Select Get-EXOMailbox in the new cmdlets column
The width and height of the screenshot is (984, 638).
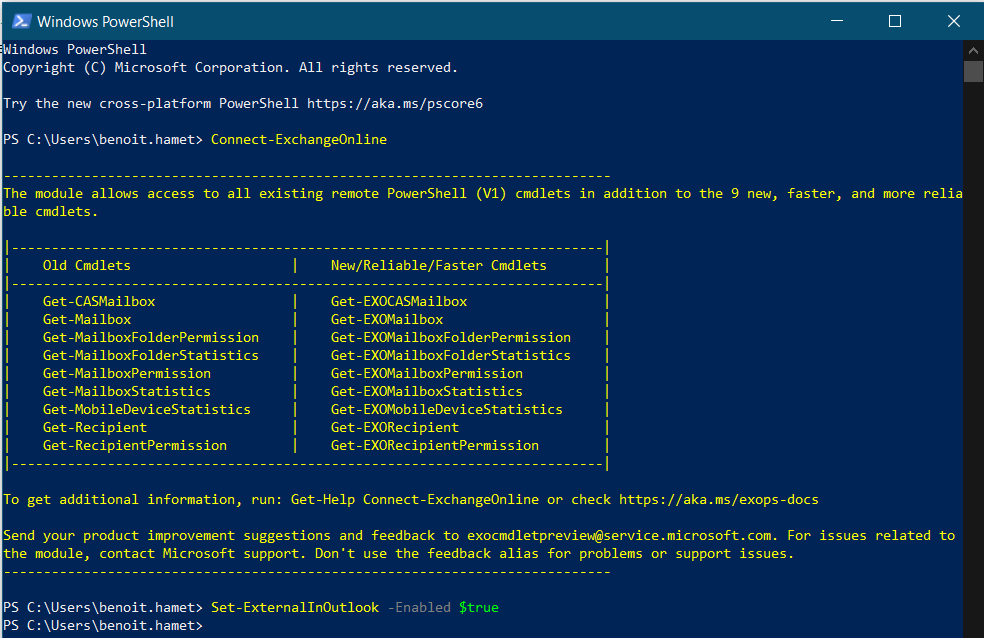pyautogui.click(x=387, y=320)
